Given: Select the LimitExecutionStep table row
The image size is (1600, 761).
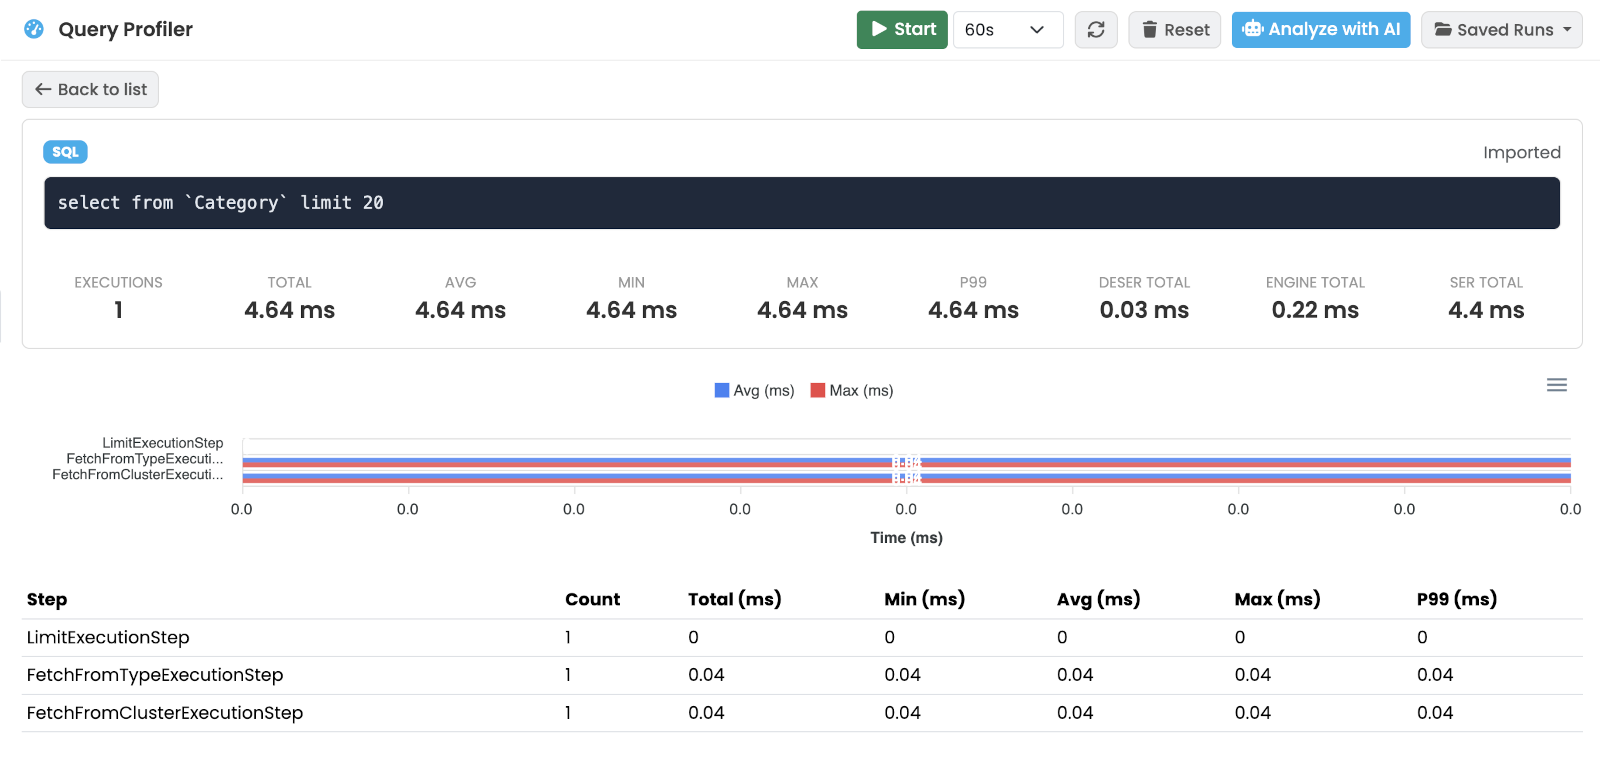Looking at the screenshot, I should [802, 638].
